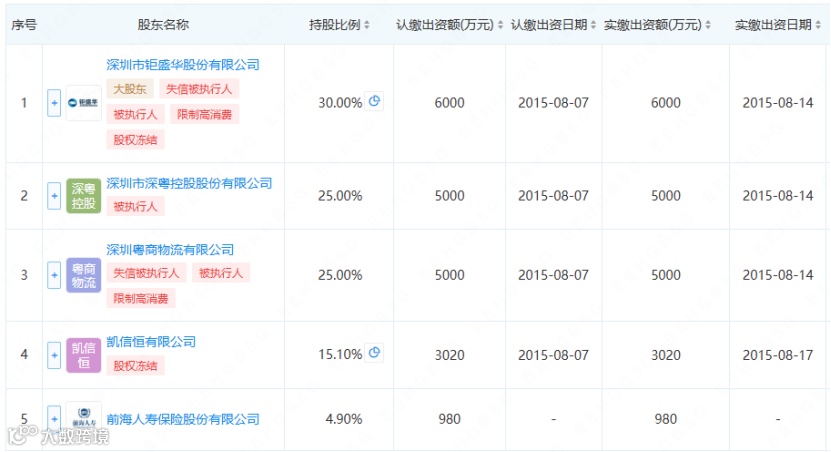Open 钜盛华 company logo
Viewport: 831px width, 452px height.
pos(83,103)
